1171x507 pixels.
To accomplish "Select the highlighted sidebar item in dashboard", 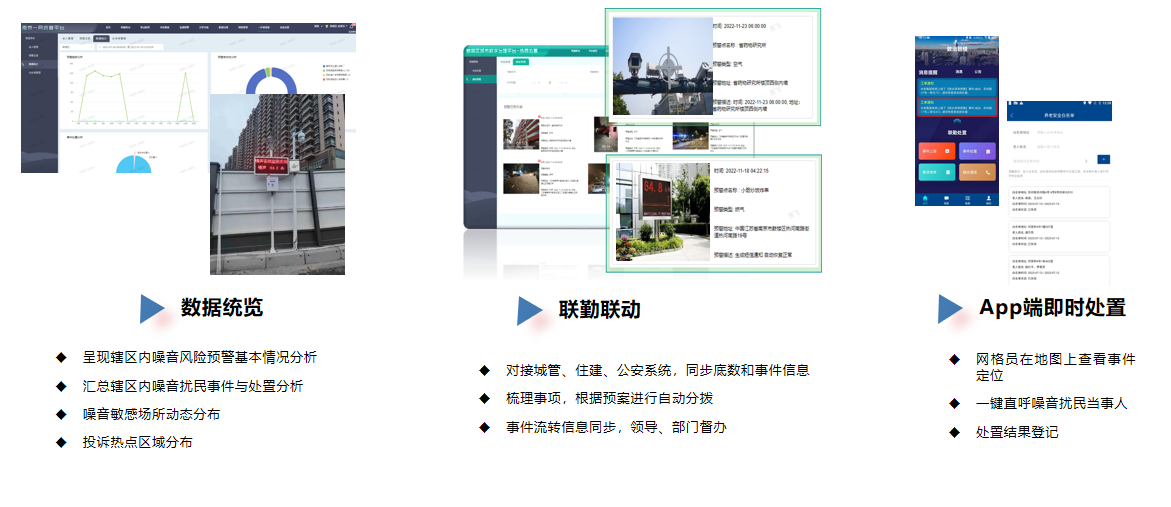I will pos(36,64).
